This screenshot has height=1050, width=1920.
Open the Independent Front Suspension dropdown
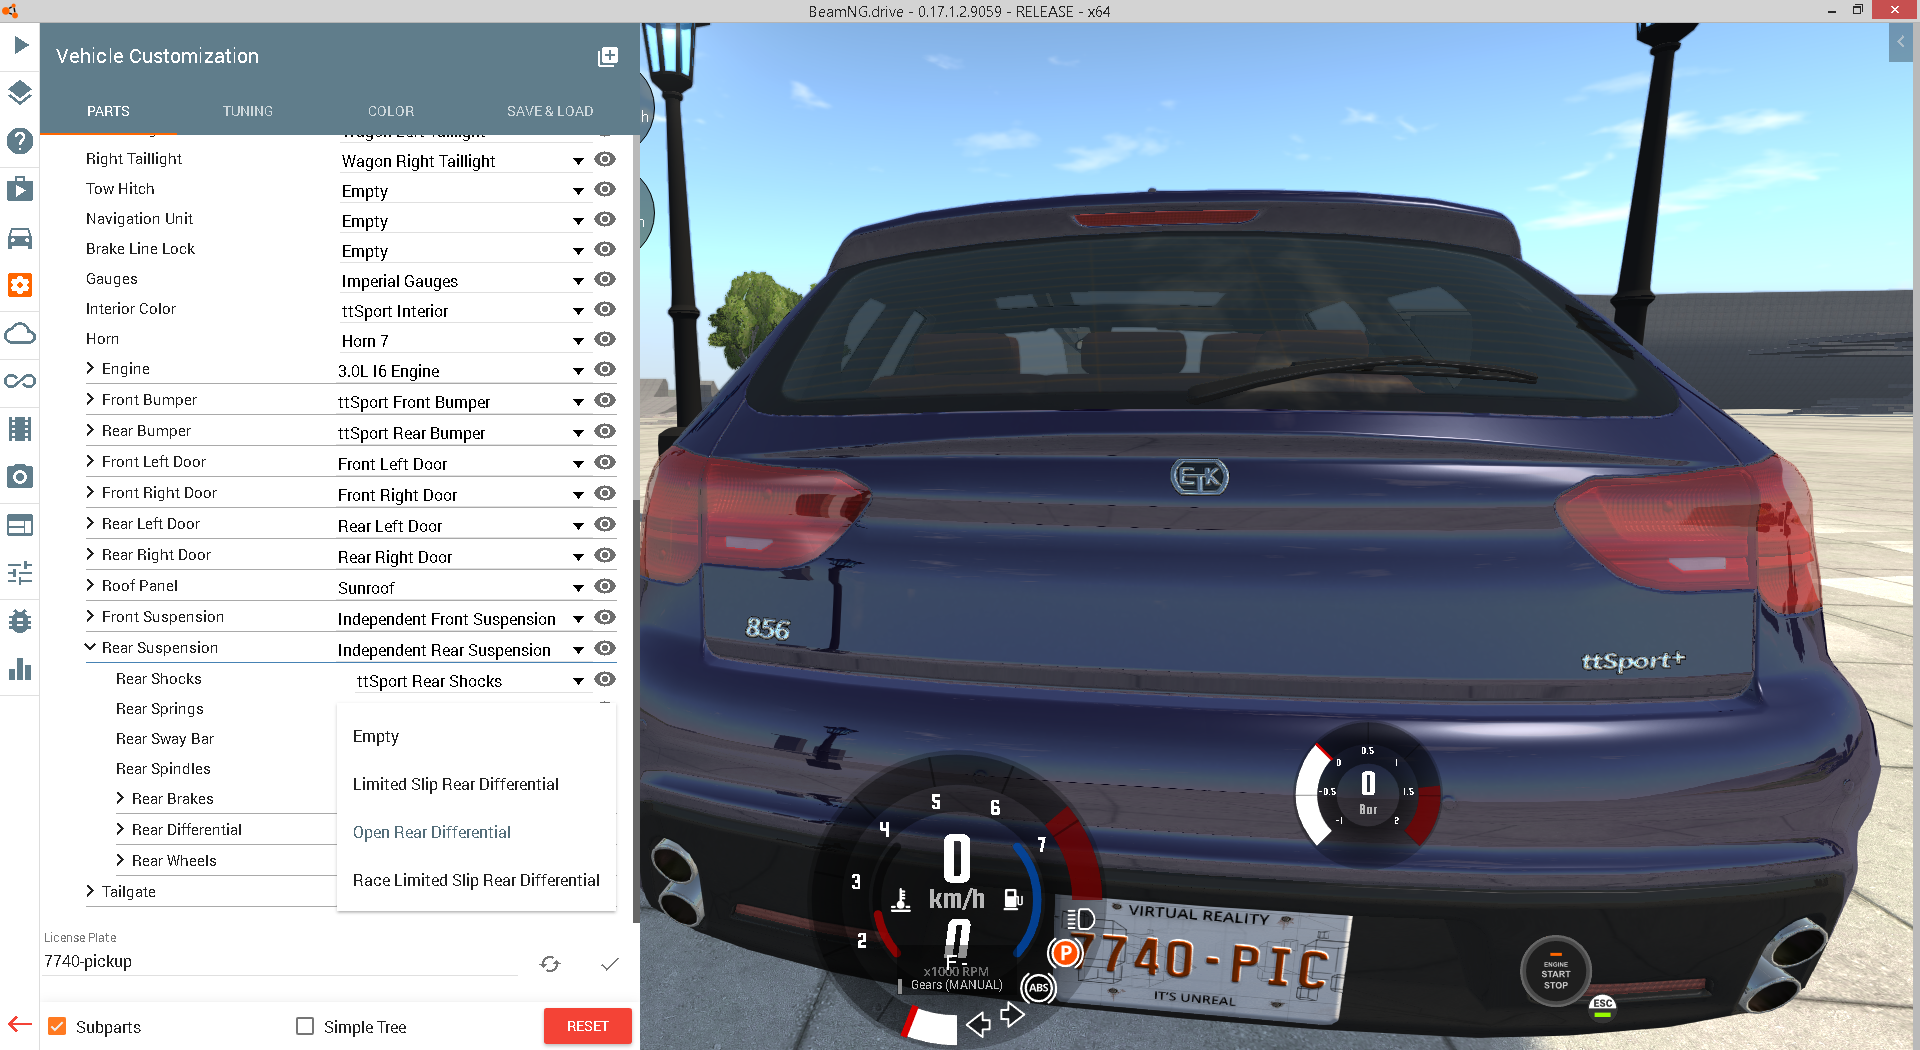(462, 619)
